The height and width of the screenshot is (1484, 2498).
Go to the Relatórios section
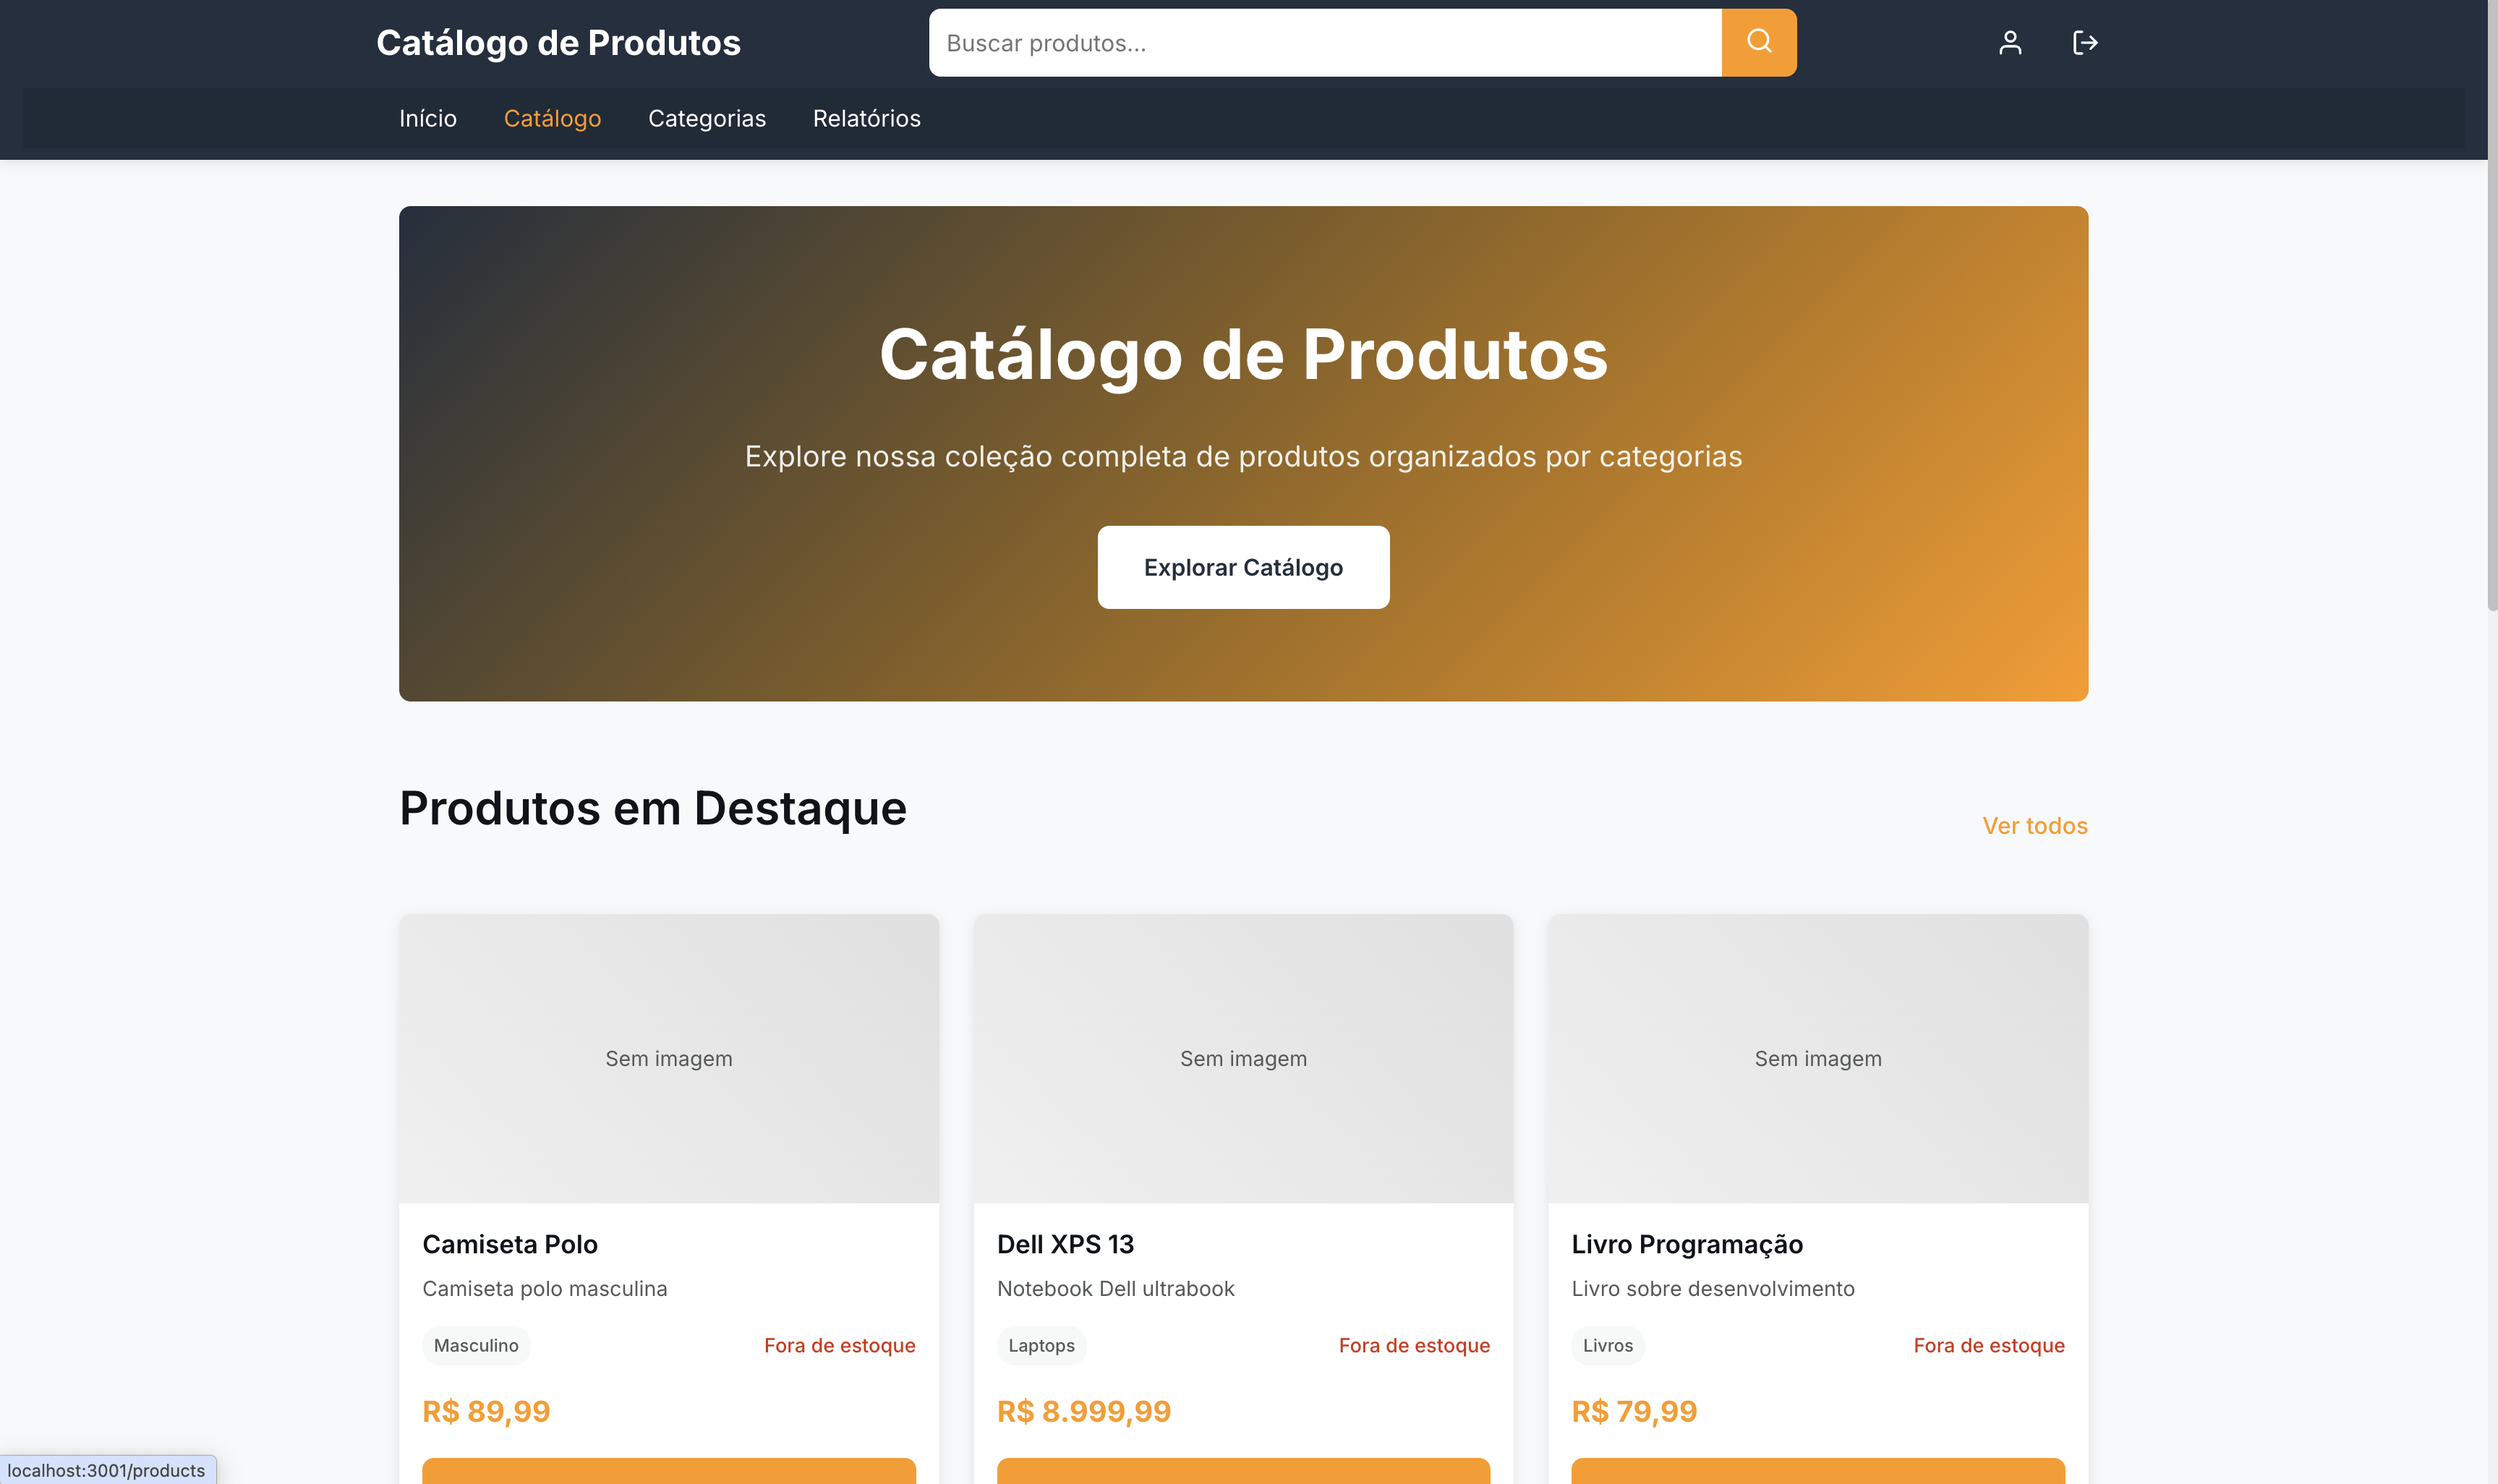click(x=867, y=118)
